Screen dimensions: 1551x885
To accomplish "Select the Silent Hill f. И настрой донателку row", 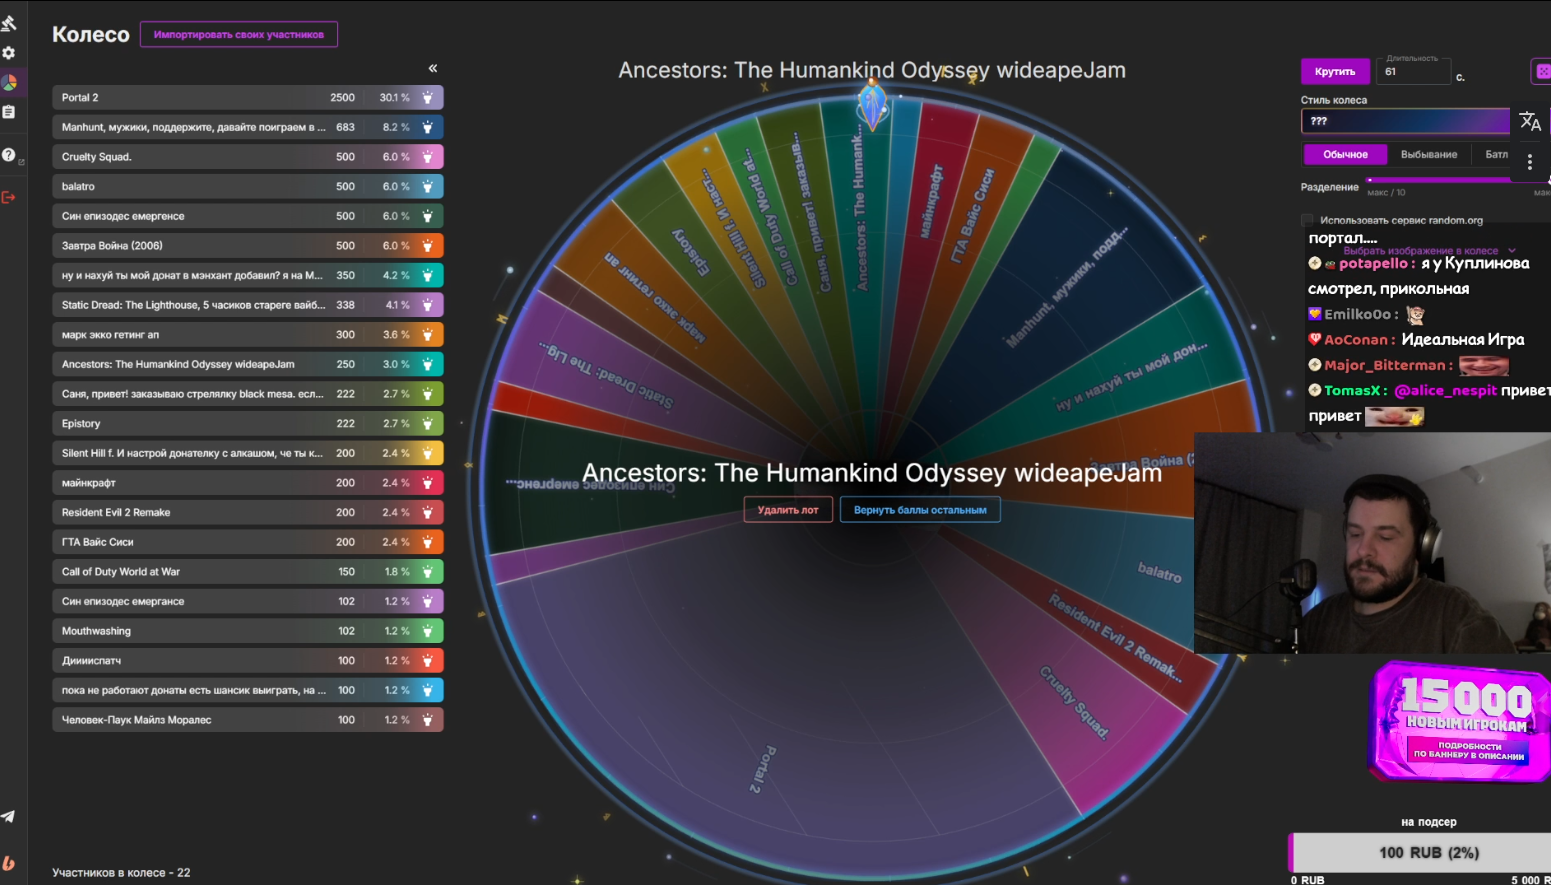I will (248, 453).
